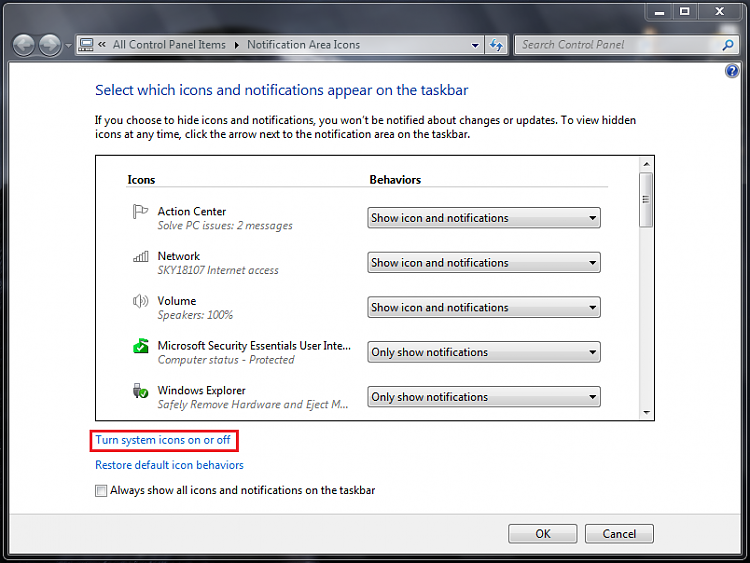Image resolution: width=750 pixels, height=563 pixels.
Task: Click the Icons column header
Action: pyautogui.click(x=141, y=180)
